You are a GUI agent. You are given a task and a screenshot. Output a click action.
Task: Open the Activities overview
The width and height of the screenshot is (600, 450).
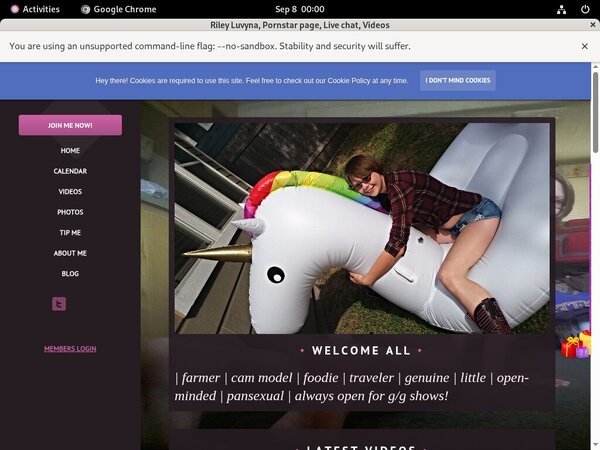[x=34, y=9]
